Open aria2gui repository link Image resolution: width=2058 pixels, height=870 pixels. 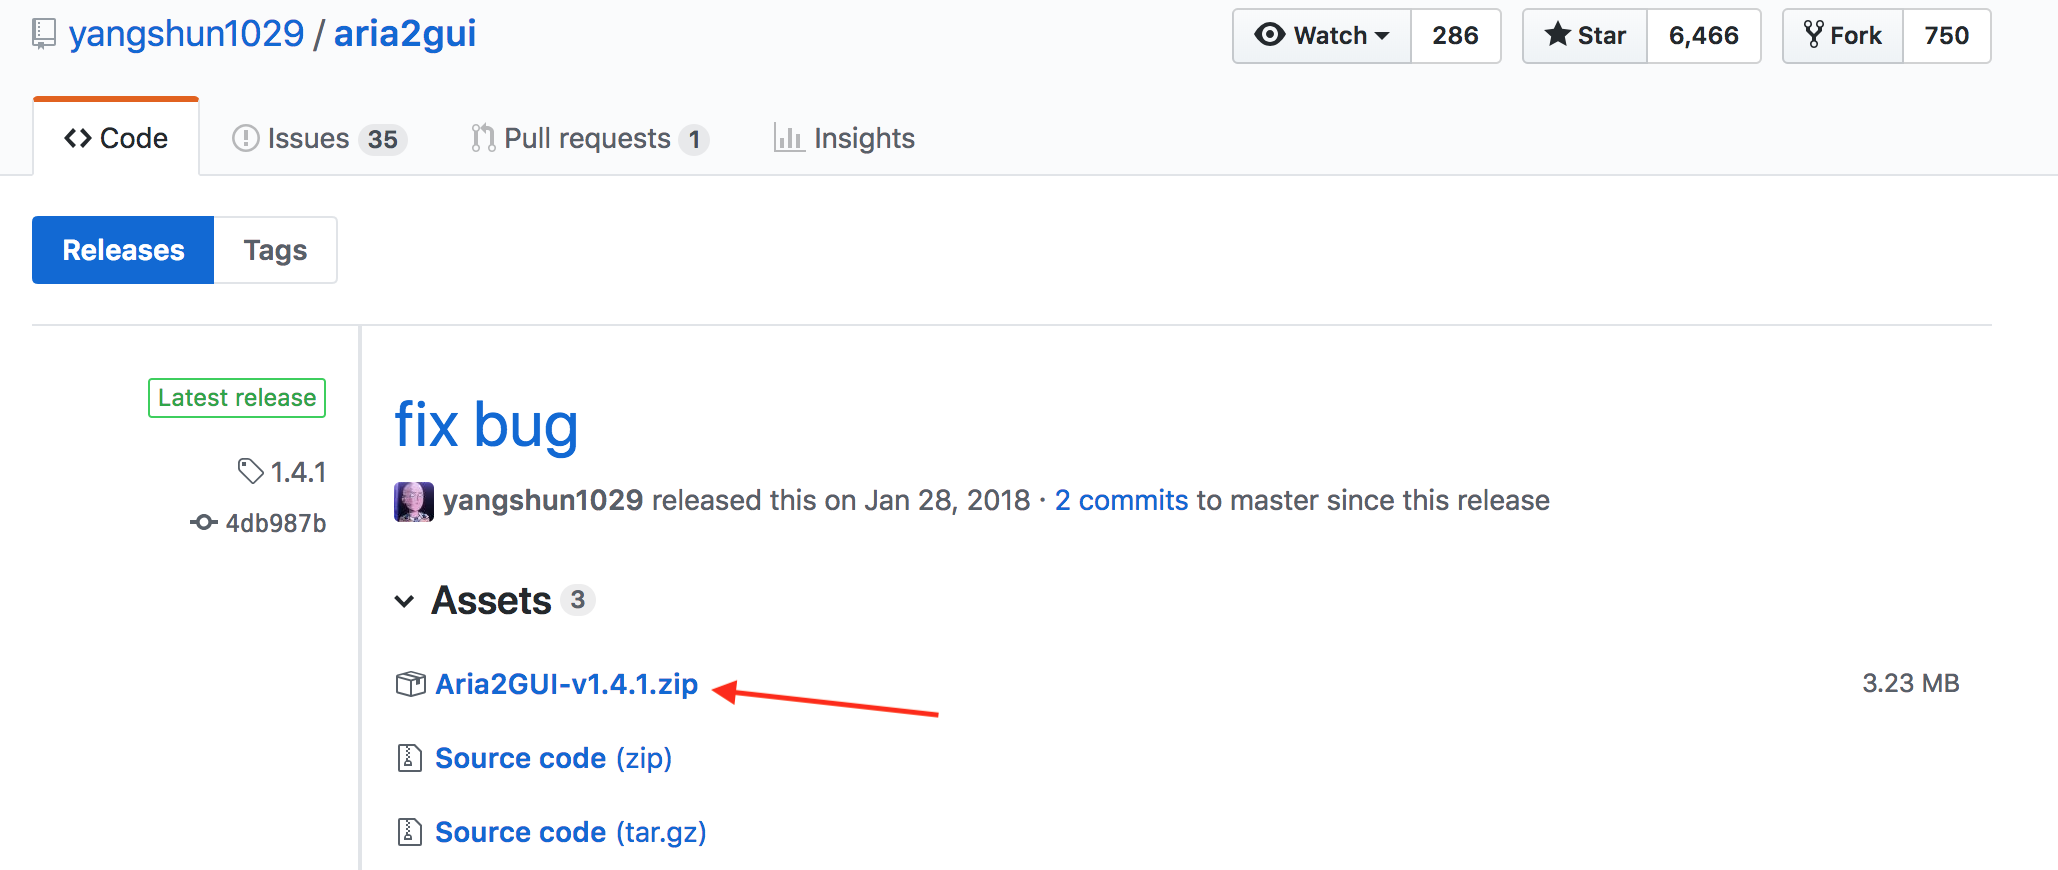pos(405,34)
